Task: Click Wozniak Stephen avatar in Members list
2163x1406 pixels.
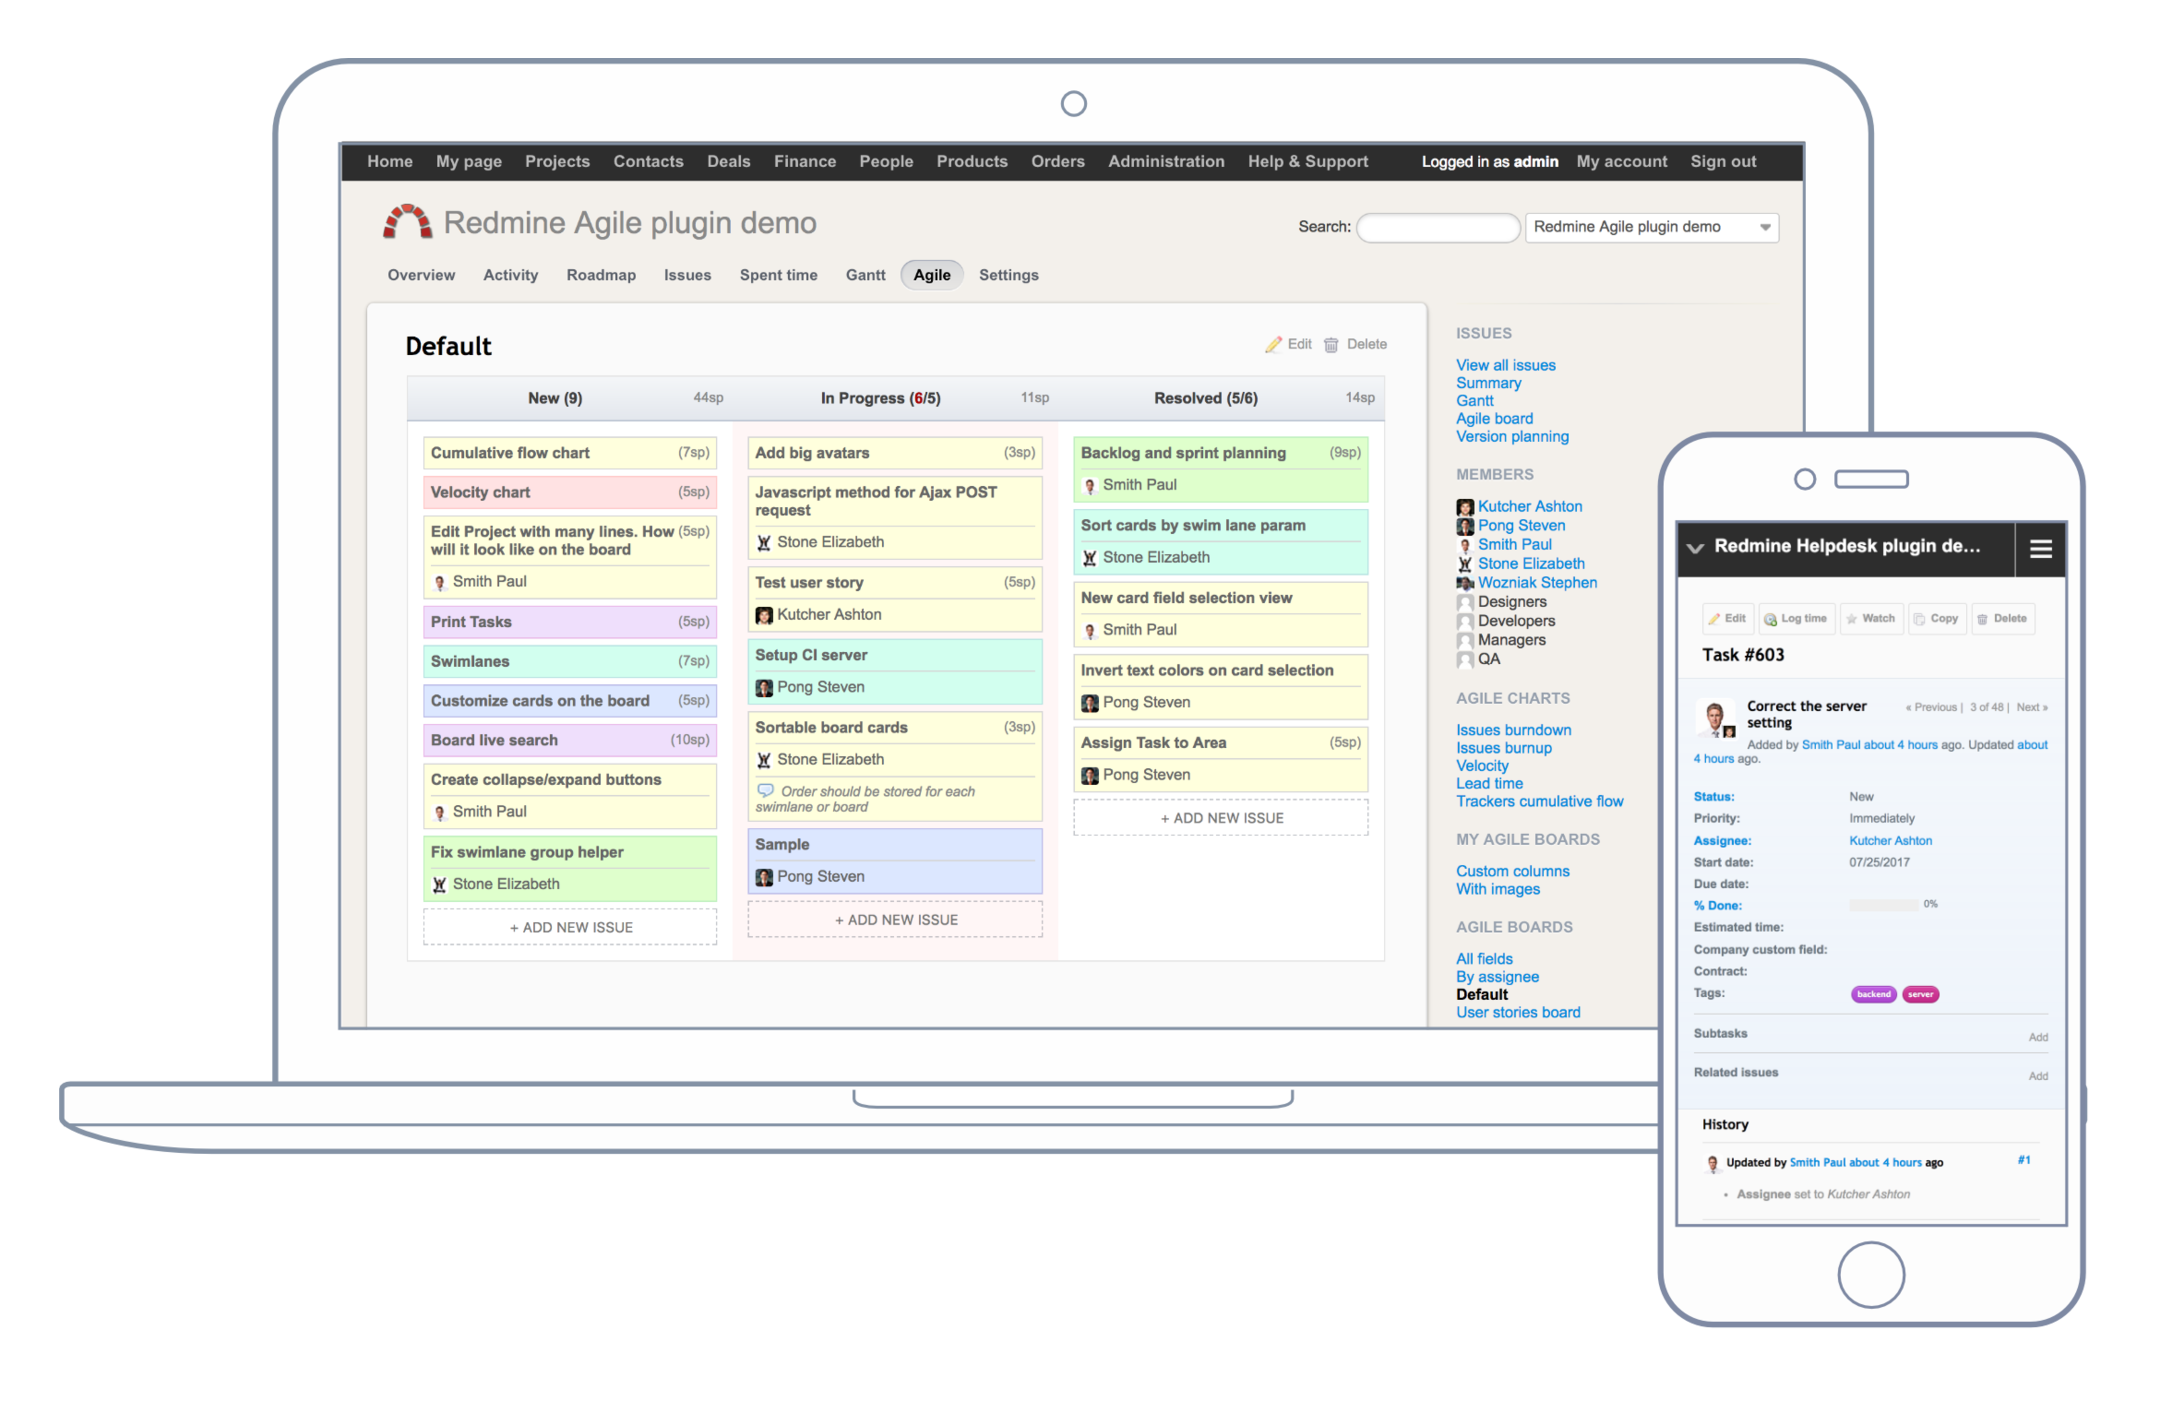Action: click(1465, 583)
